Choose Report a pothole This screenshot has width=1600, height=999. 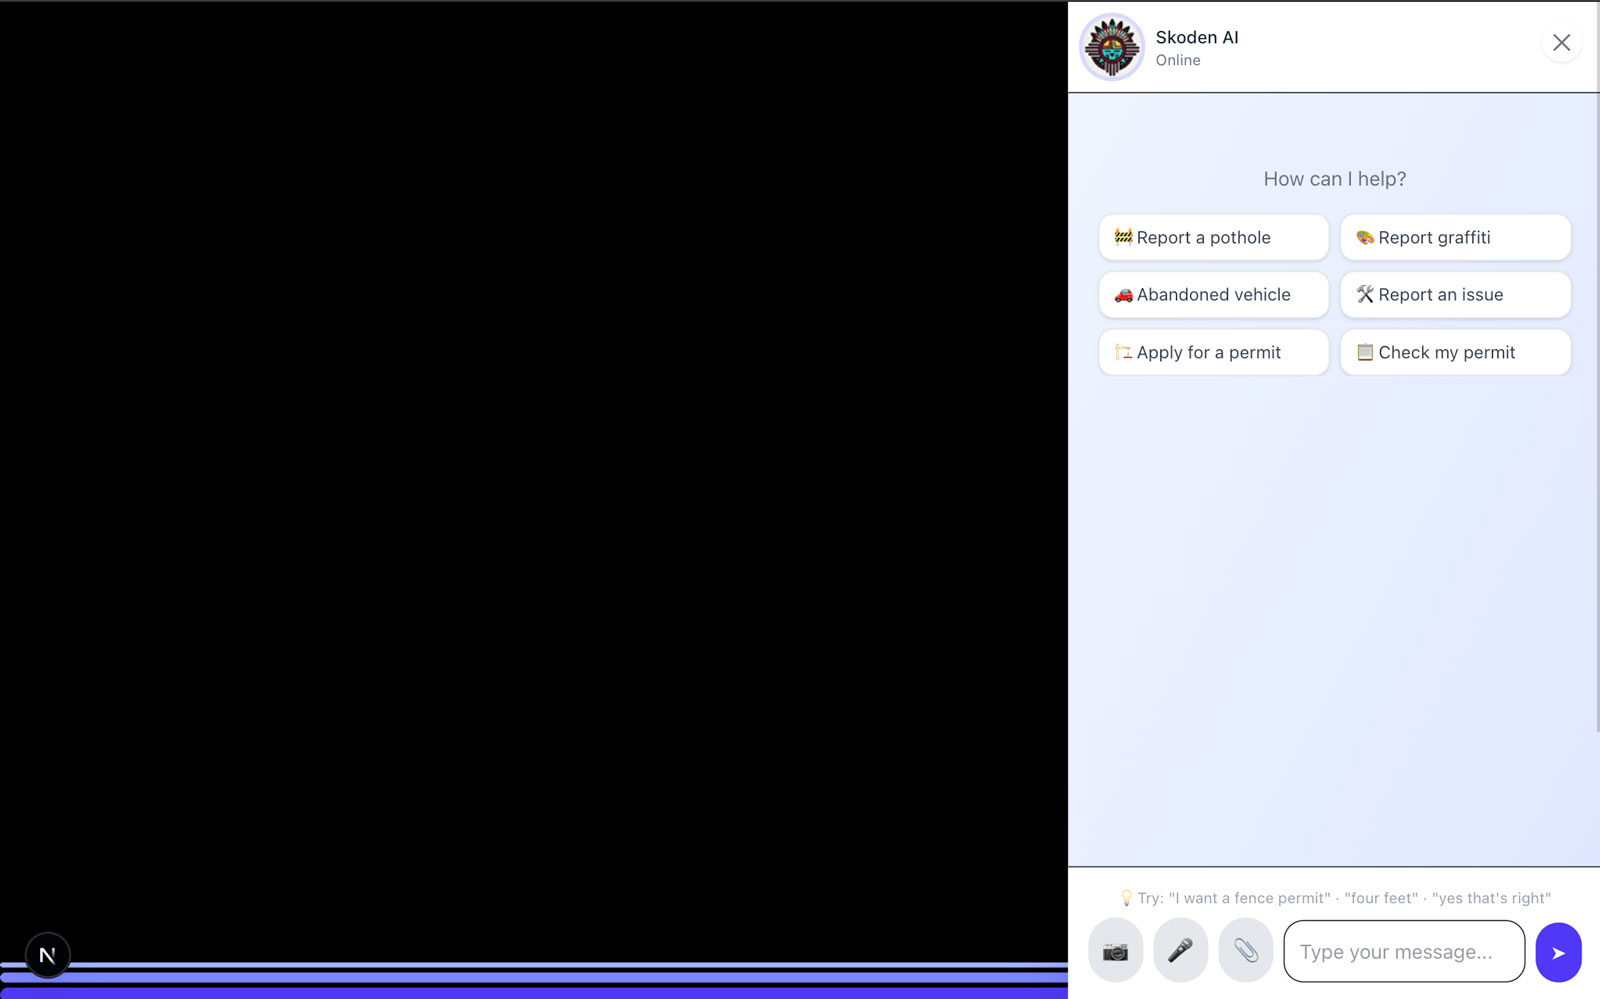click(1214, 238)
